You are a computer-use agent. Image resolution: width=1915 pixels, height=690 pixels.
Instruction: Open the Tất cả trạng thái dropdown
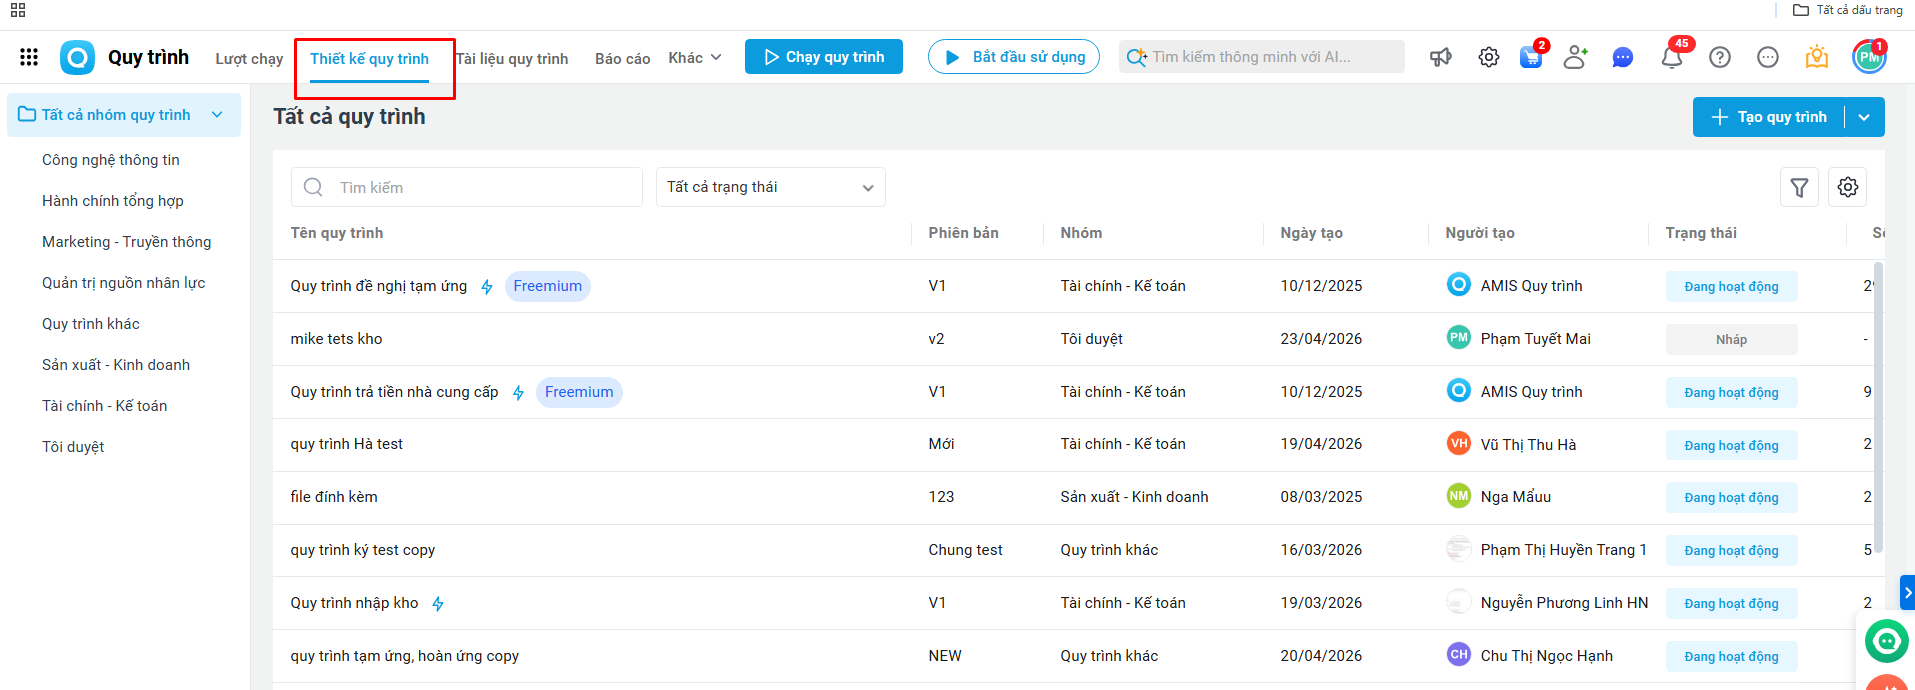click(770, 187)
